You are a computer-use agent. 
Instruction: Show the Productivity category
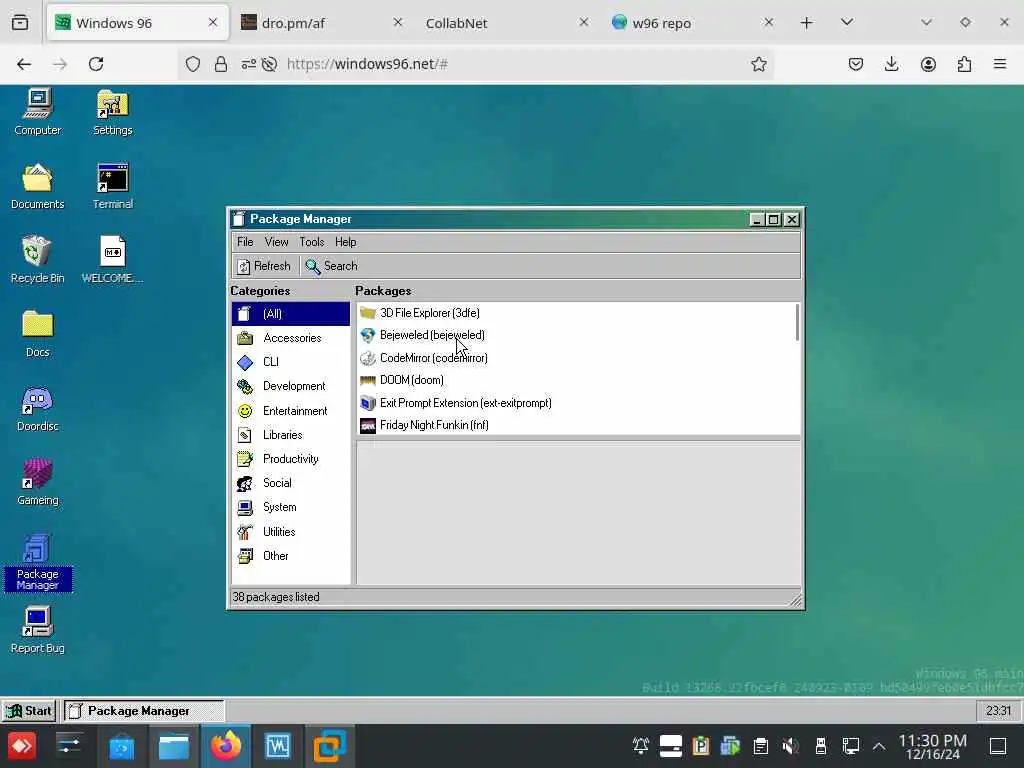(291, 459)
